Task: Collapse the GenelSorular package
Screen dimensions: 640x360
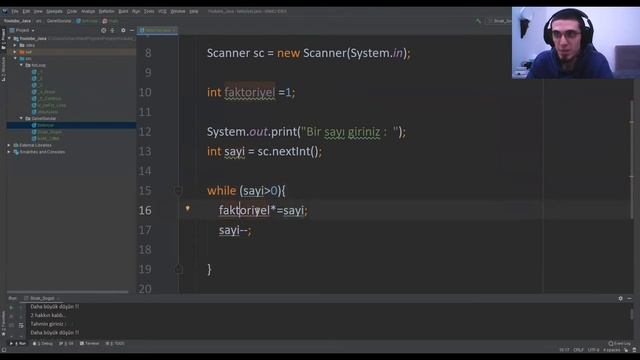Action: pyautogui.click(x=21, y=118)
